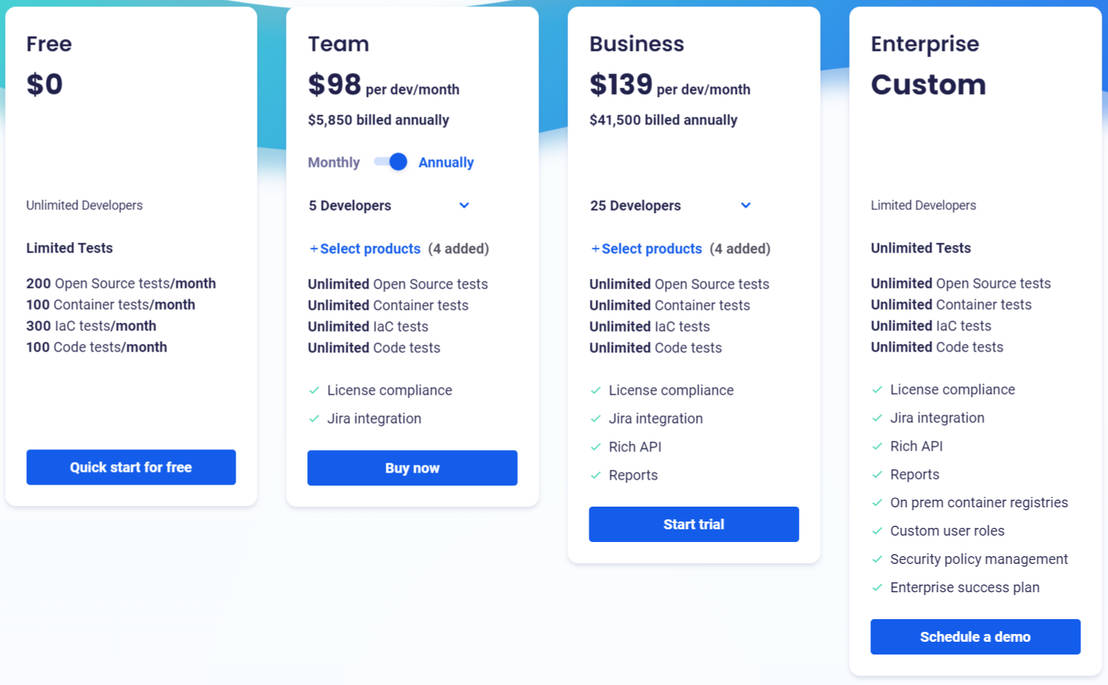This screenshot has height=685, width=1108.
Task: Click the chevron beside 25 Developers
Action: point(745,205)
